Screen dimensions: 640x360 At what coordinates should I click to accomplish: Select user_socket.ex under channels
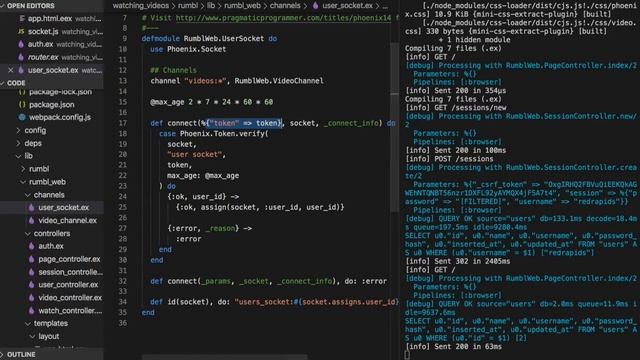[63, 207]
